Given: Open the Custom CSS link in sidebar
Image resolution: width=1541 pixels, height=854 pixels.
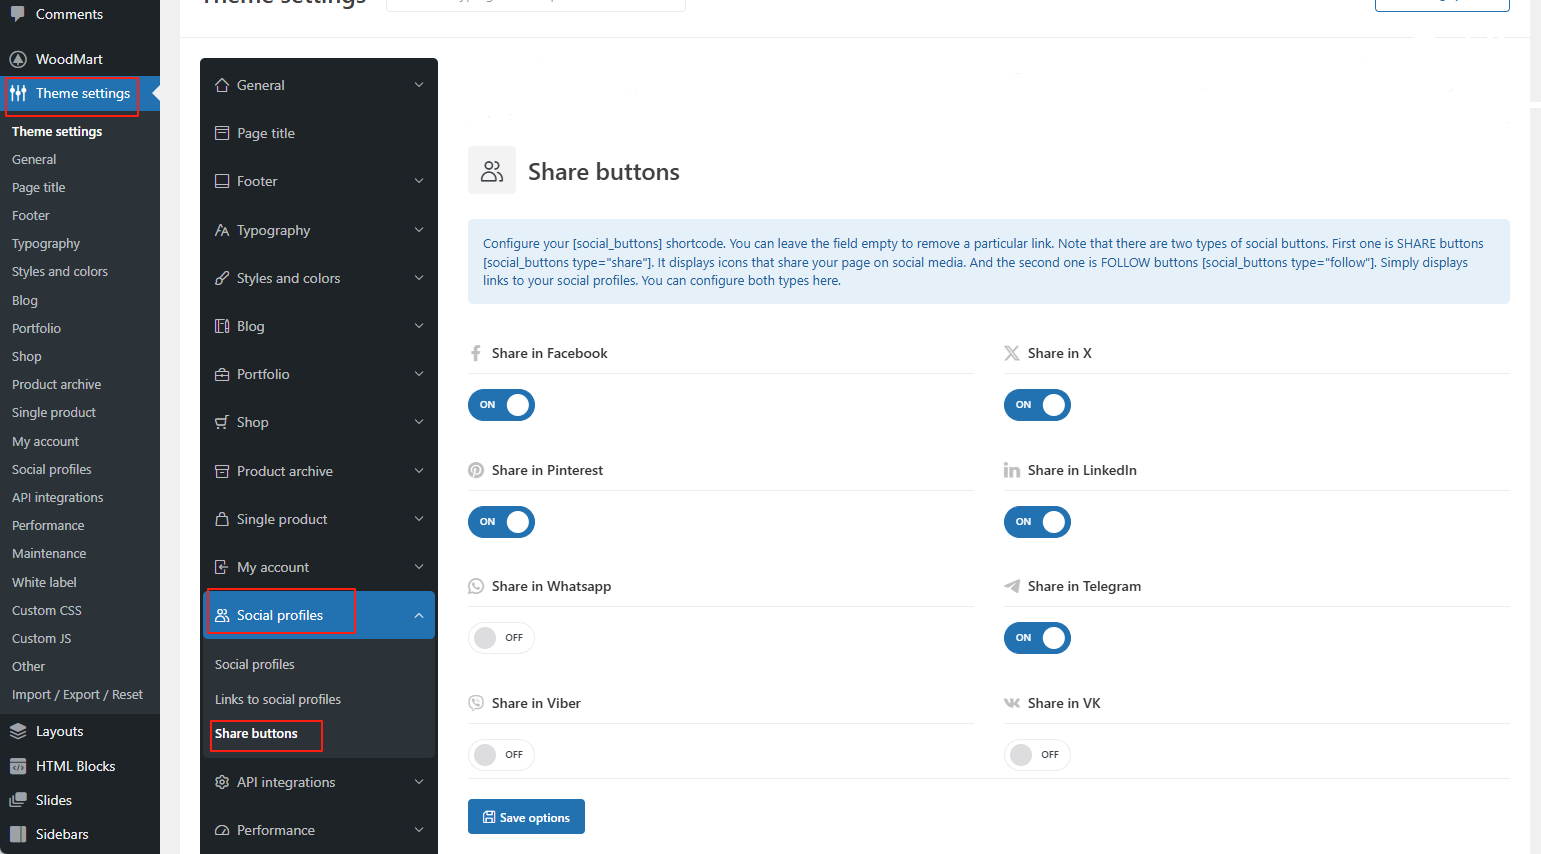Looking at the screenshot, I should 47,610.
